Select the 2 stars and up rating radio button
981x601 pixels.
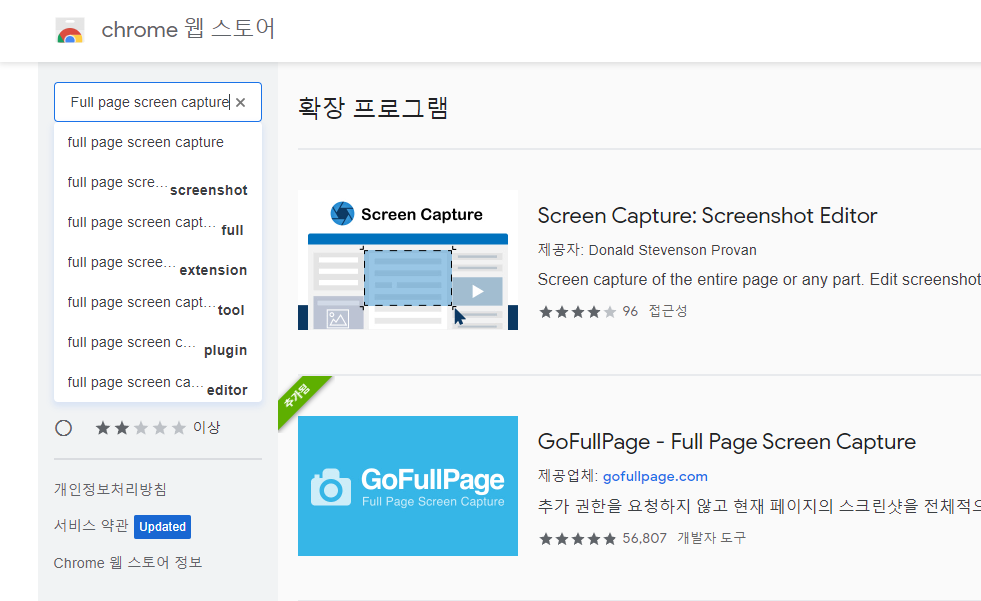click(x=63, y=428)
